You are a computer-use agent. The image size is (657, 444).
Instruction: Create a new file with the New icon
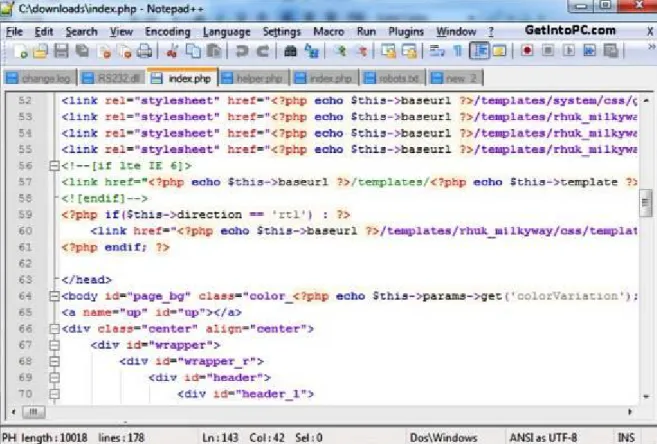click(20, 51)
